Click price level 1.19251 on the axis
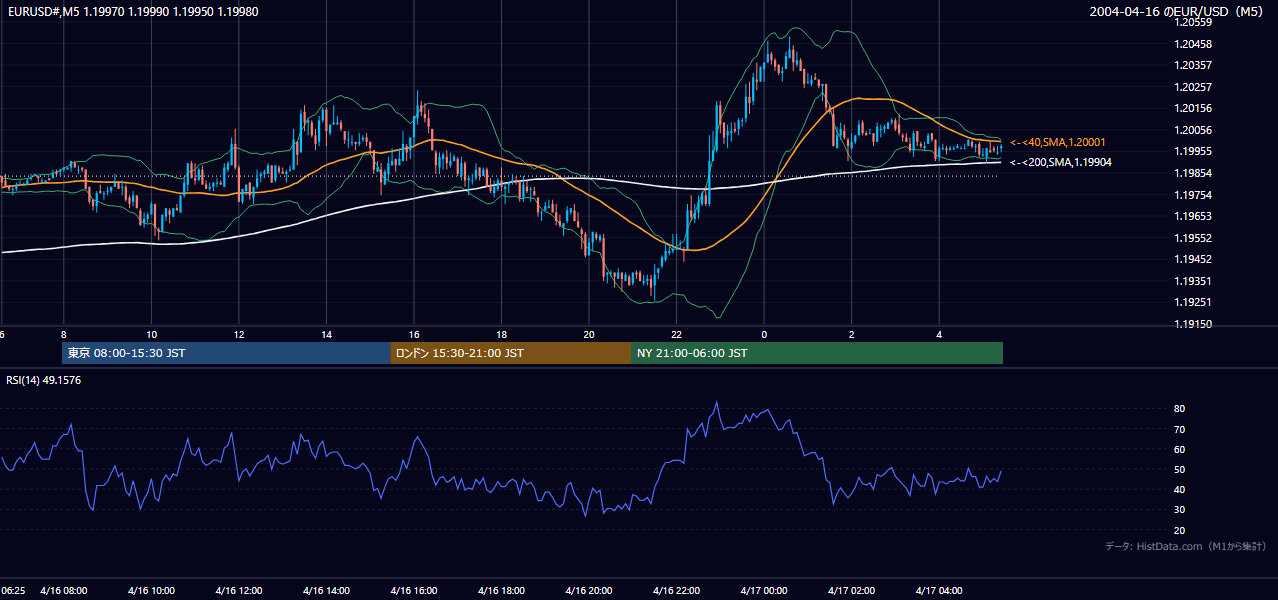 1191,302
